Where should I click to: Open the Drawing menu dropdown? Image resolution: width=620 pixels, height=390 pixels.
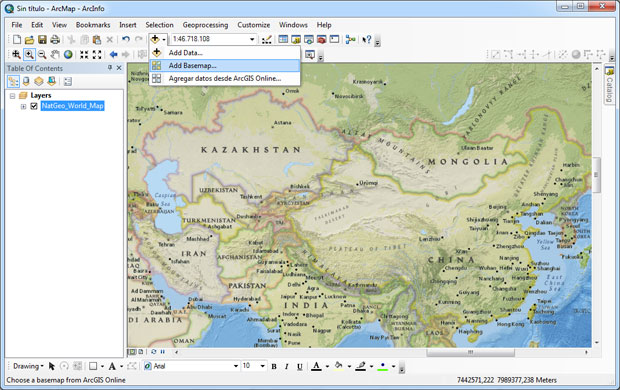point(28,366)
